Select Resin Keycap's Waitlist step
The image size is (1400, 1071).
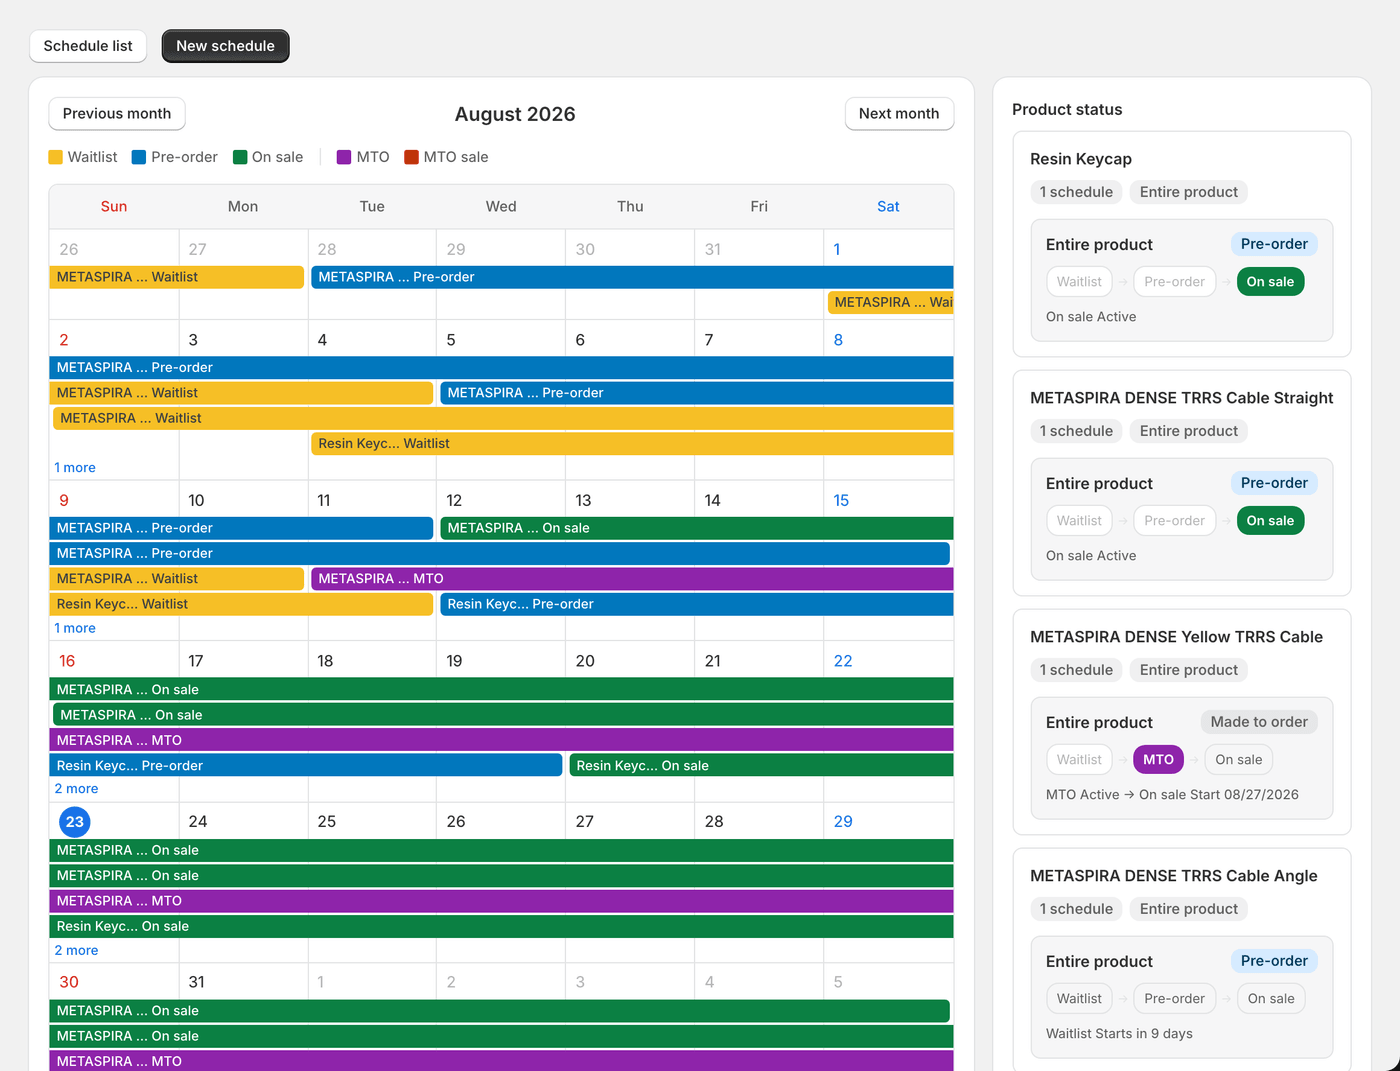(x=1079, y=282)
